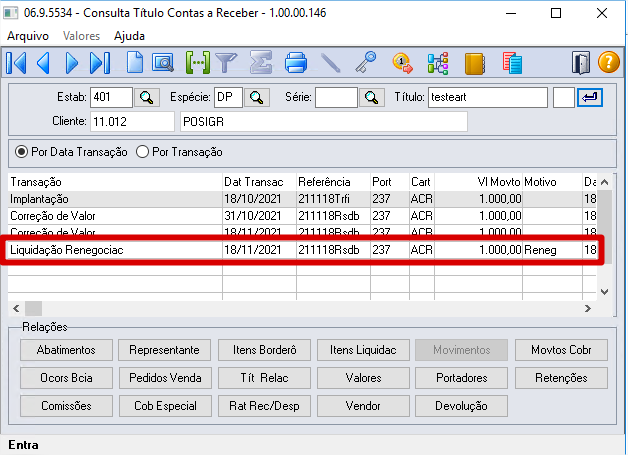Screen dimensions: 628x455
Task: Open the Valores menu
Action: [x=81, y=36]
